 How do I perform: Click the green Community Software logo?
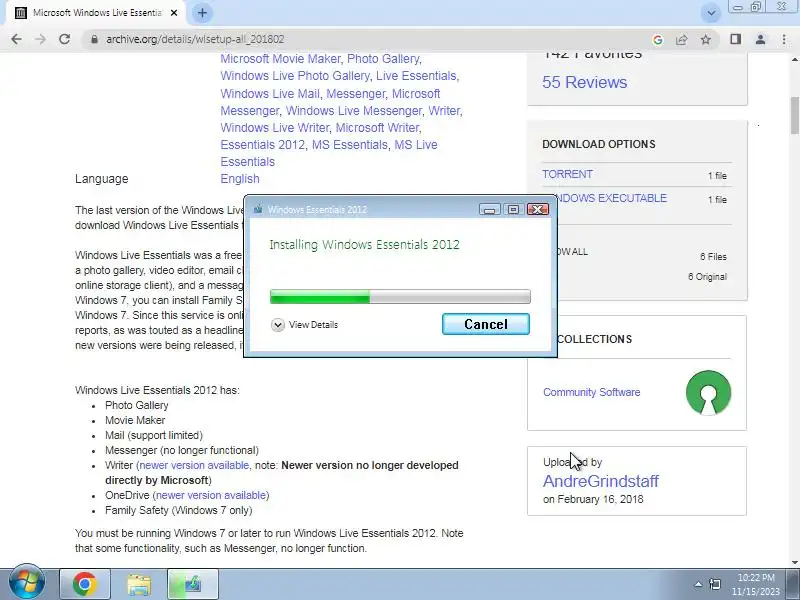[x=708, y=392]
